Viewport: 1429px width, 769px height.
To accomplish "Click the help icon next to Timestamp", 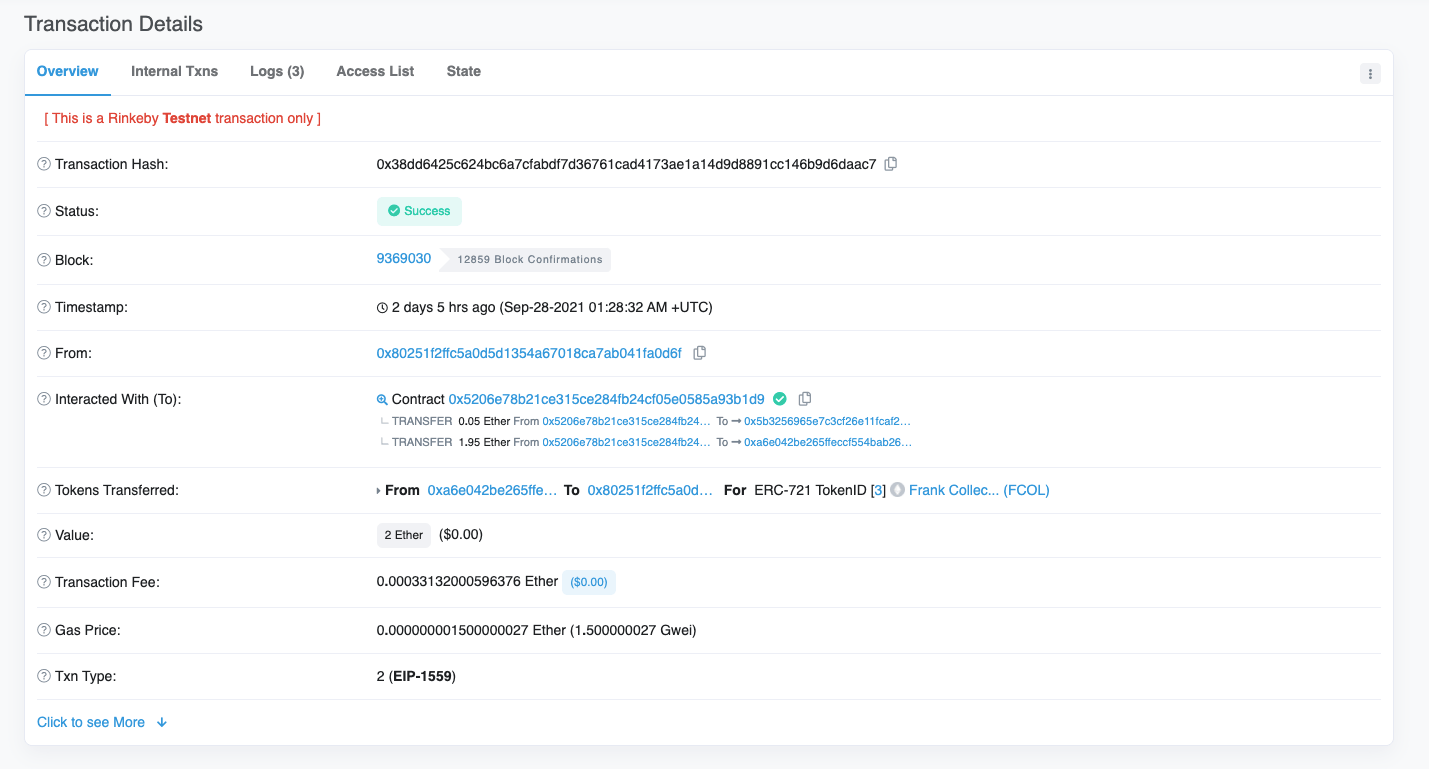I will point(44,307).
